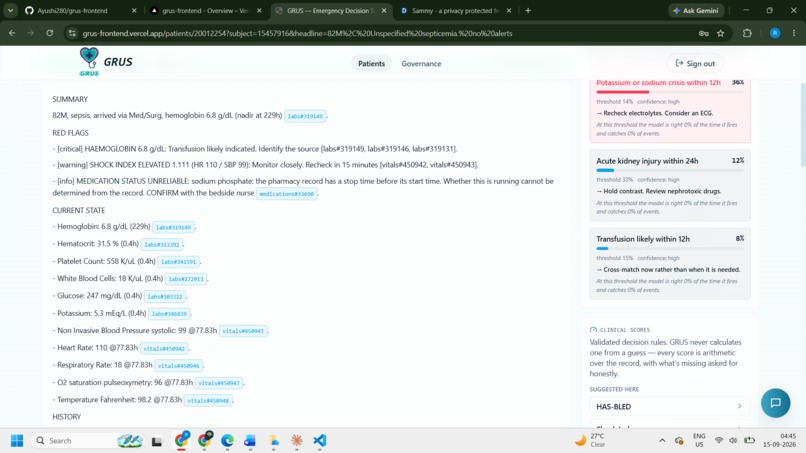Click the HAS-BLED row chevron arrow
The height and width of the screenshot is (453, 806).
pos(739,406)
